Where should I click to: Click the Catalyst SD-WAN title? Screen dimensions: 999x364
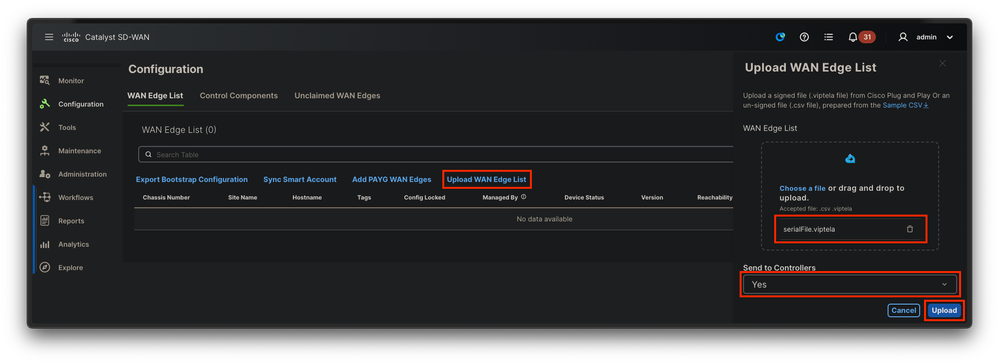point(117,38)
